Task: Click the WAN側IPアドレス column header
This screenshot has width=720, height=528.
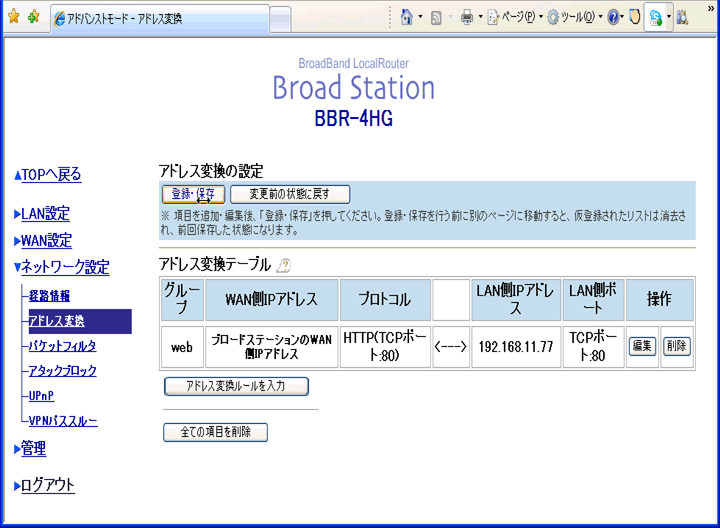Action: coord(271,299)
